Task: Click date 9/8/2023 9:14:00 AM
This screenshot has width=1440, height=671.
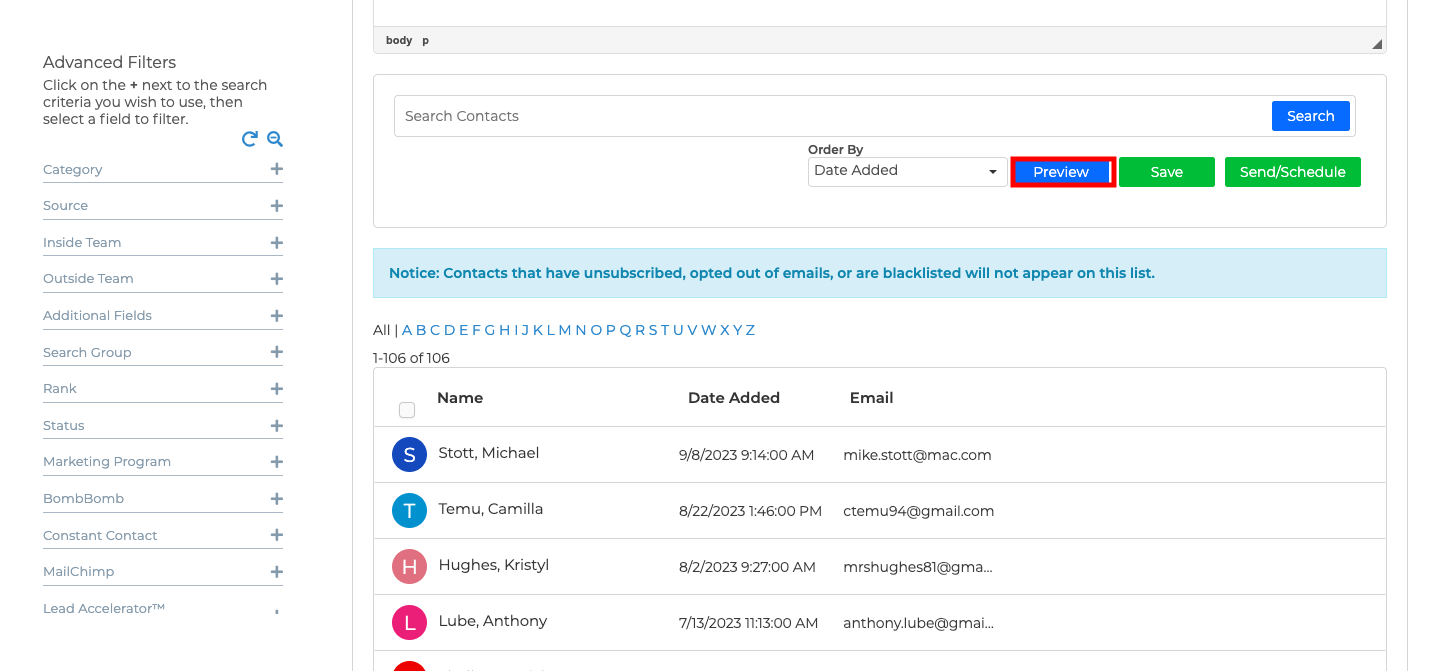Action: coord(747,455)
